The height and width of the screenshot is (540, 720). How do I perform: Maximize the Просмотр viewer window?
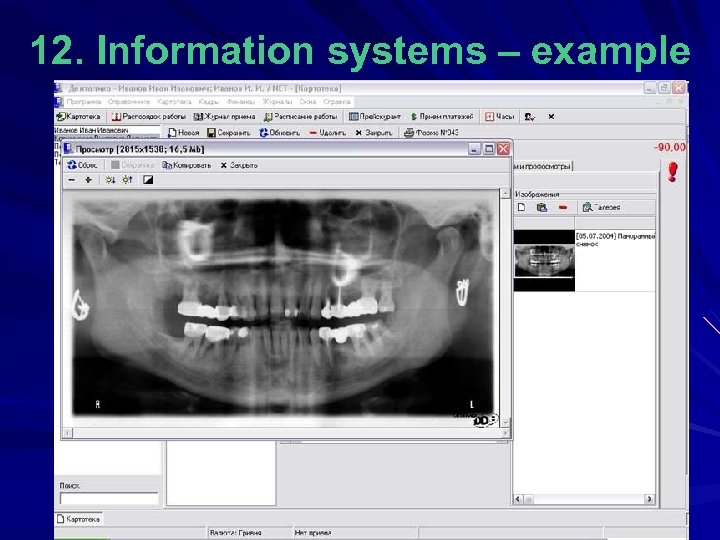(489, 149)
